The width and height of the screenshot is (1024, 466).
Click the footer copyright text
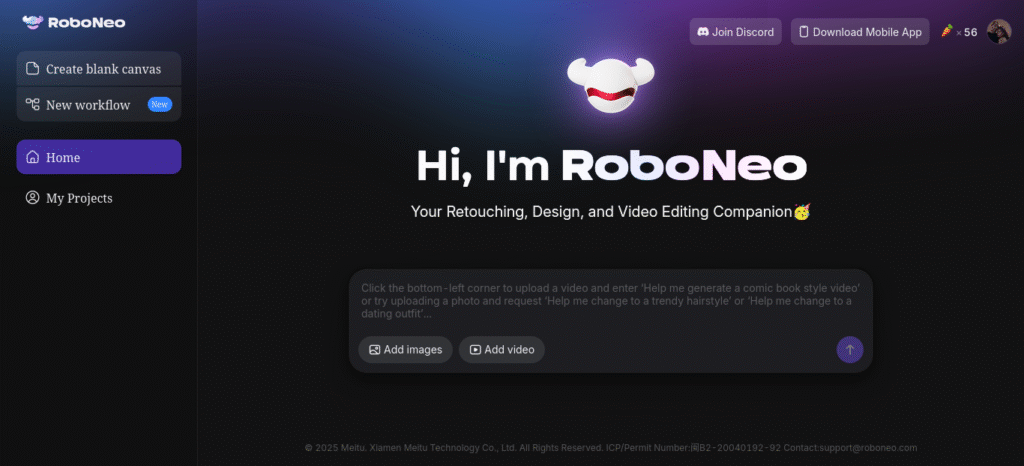tap(611, 448)
